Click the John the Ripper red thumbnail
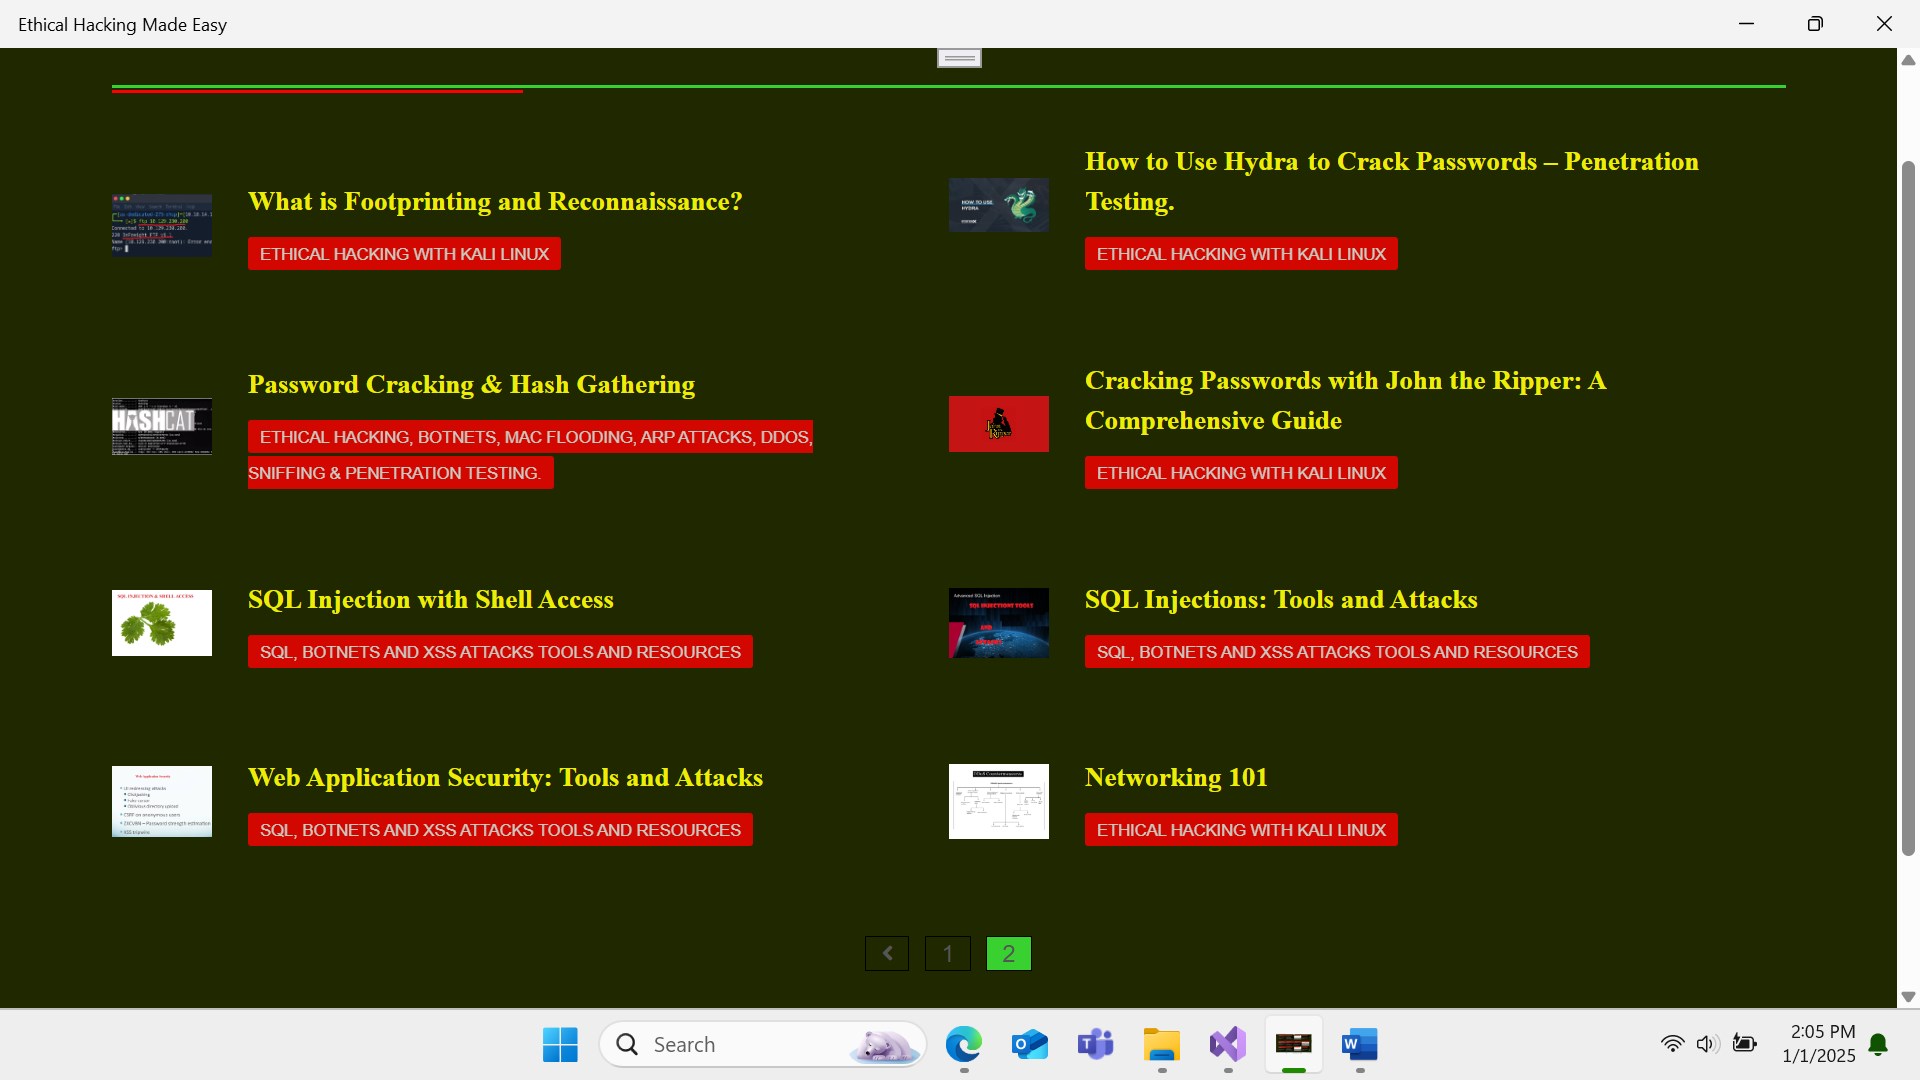 coord(998,424)
